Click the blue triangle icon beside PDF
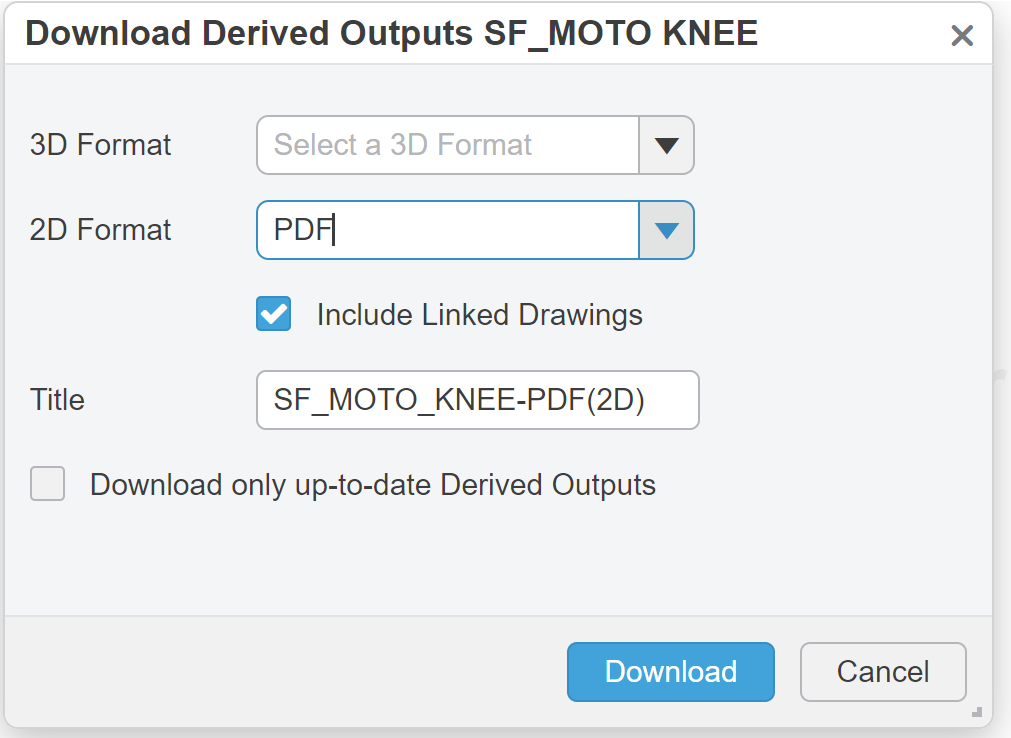This screenshot has width=1011, height=738. pos(667,231)
